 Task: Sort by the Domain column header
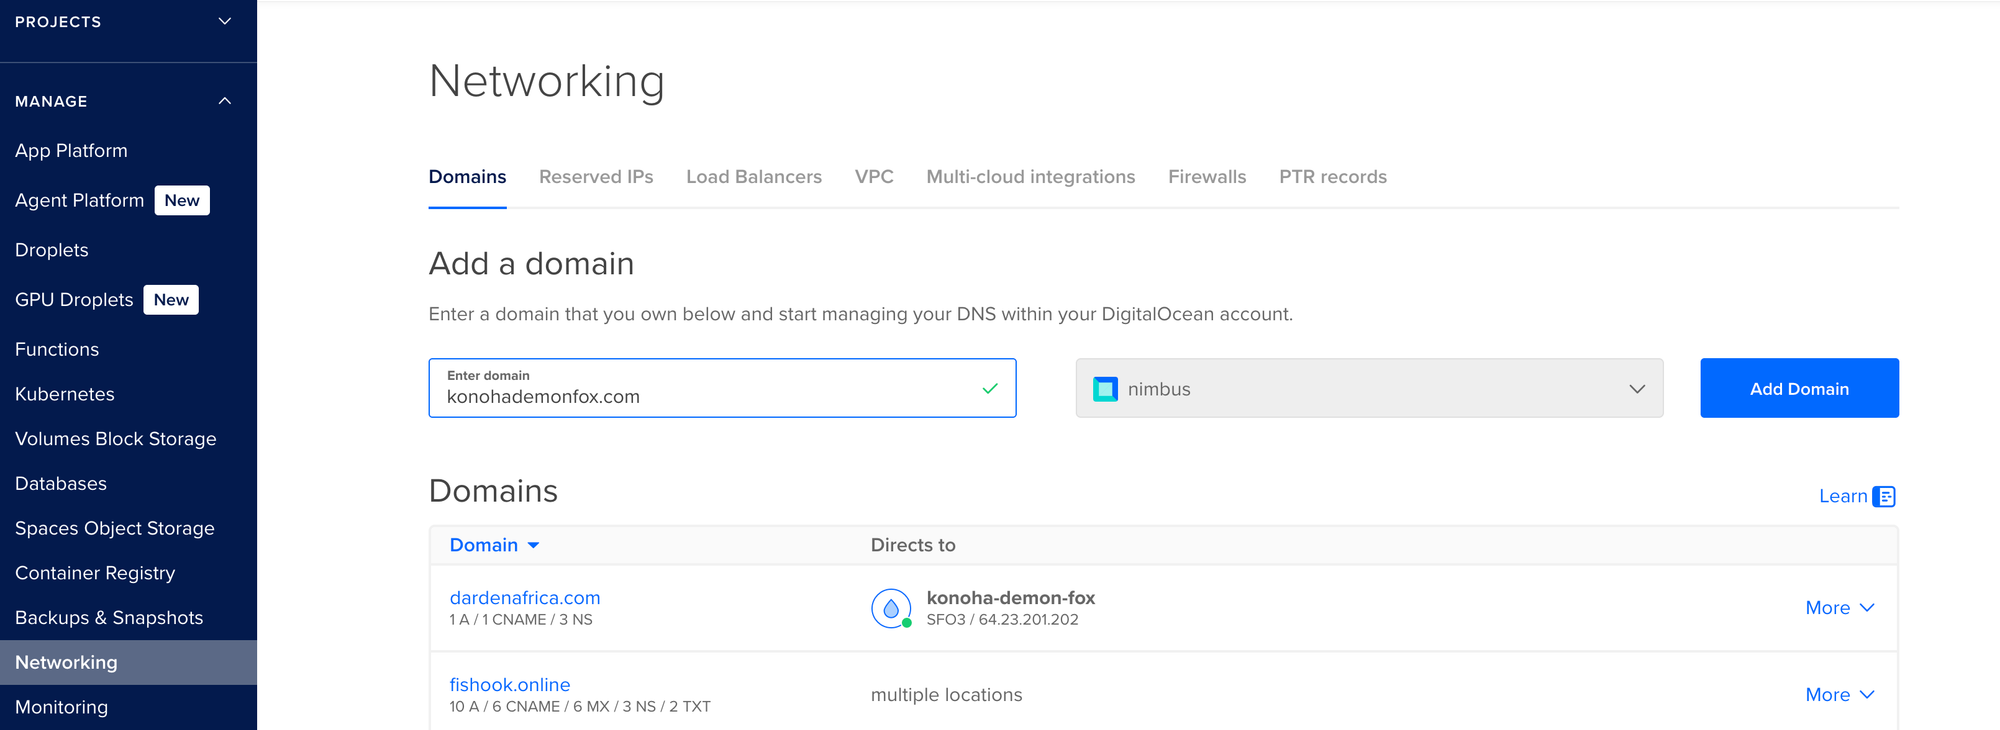[494, 545]
